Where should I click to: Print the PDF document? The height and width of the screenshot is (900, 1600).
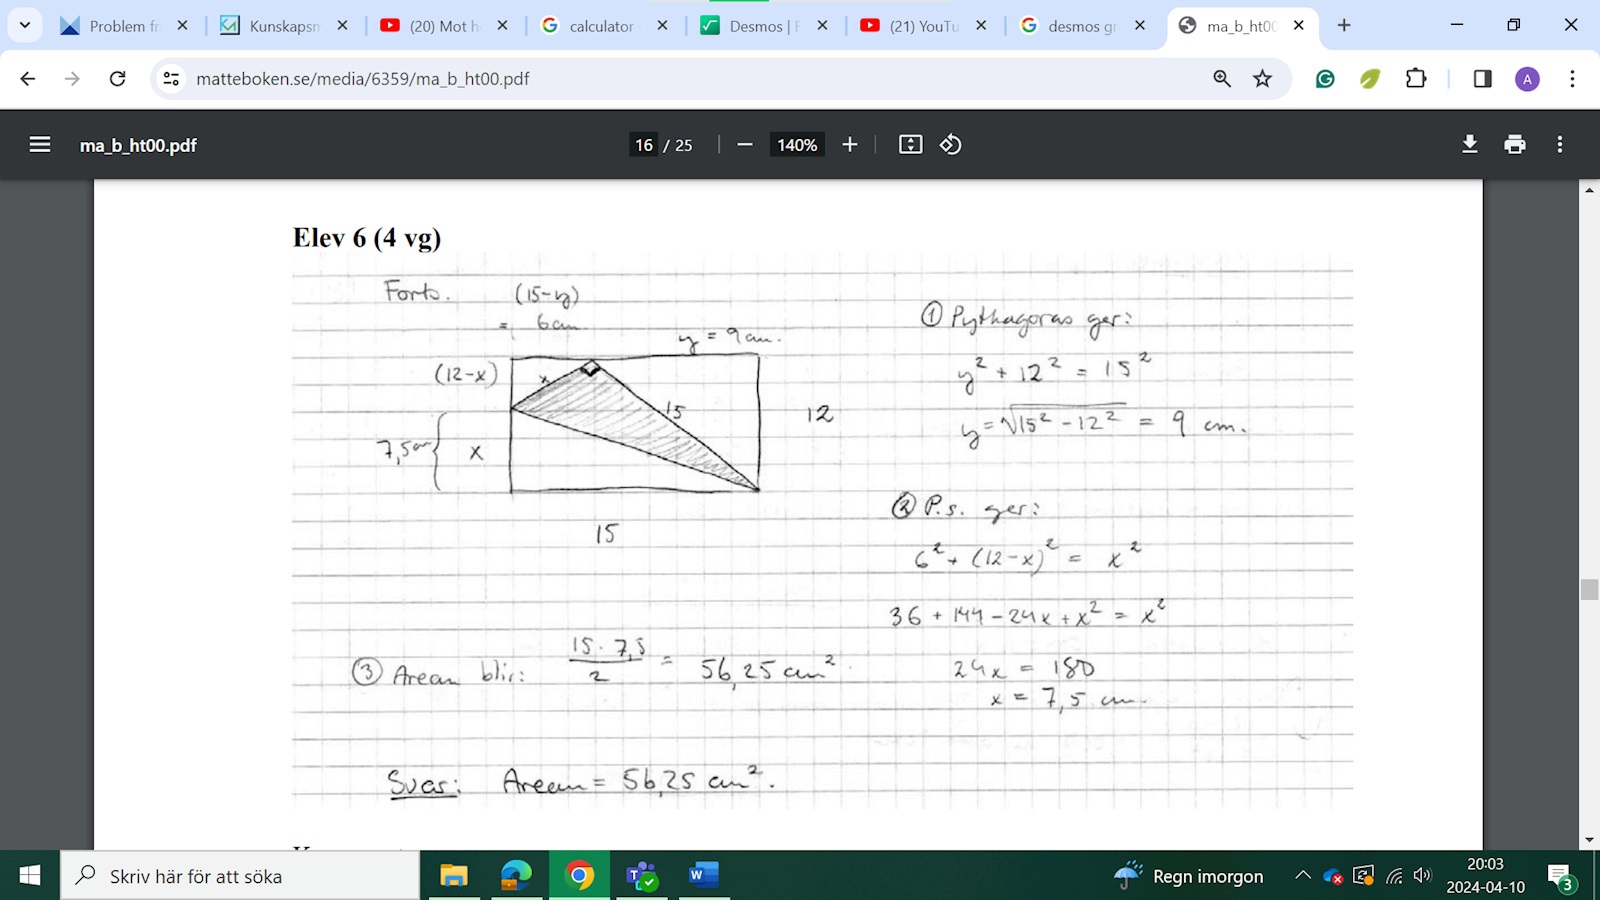tap(1515, 145)
